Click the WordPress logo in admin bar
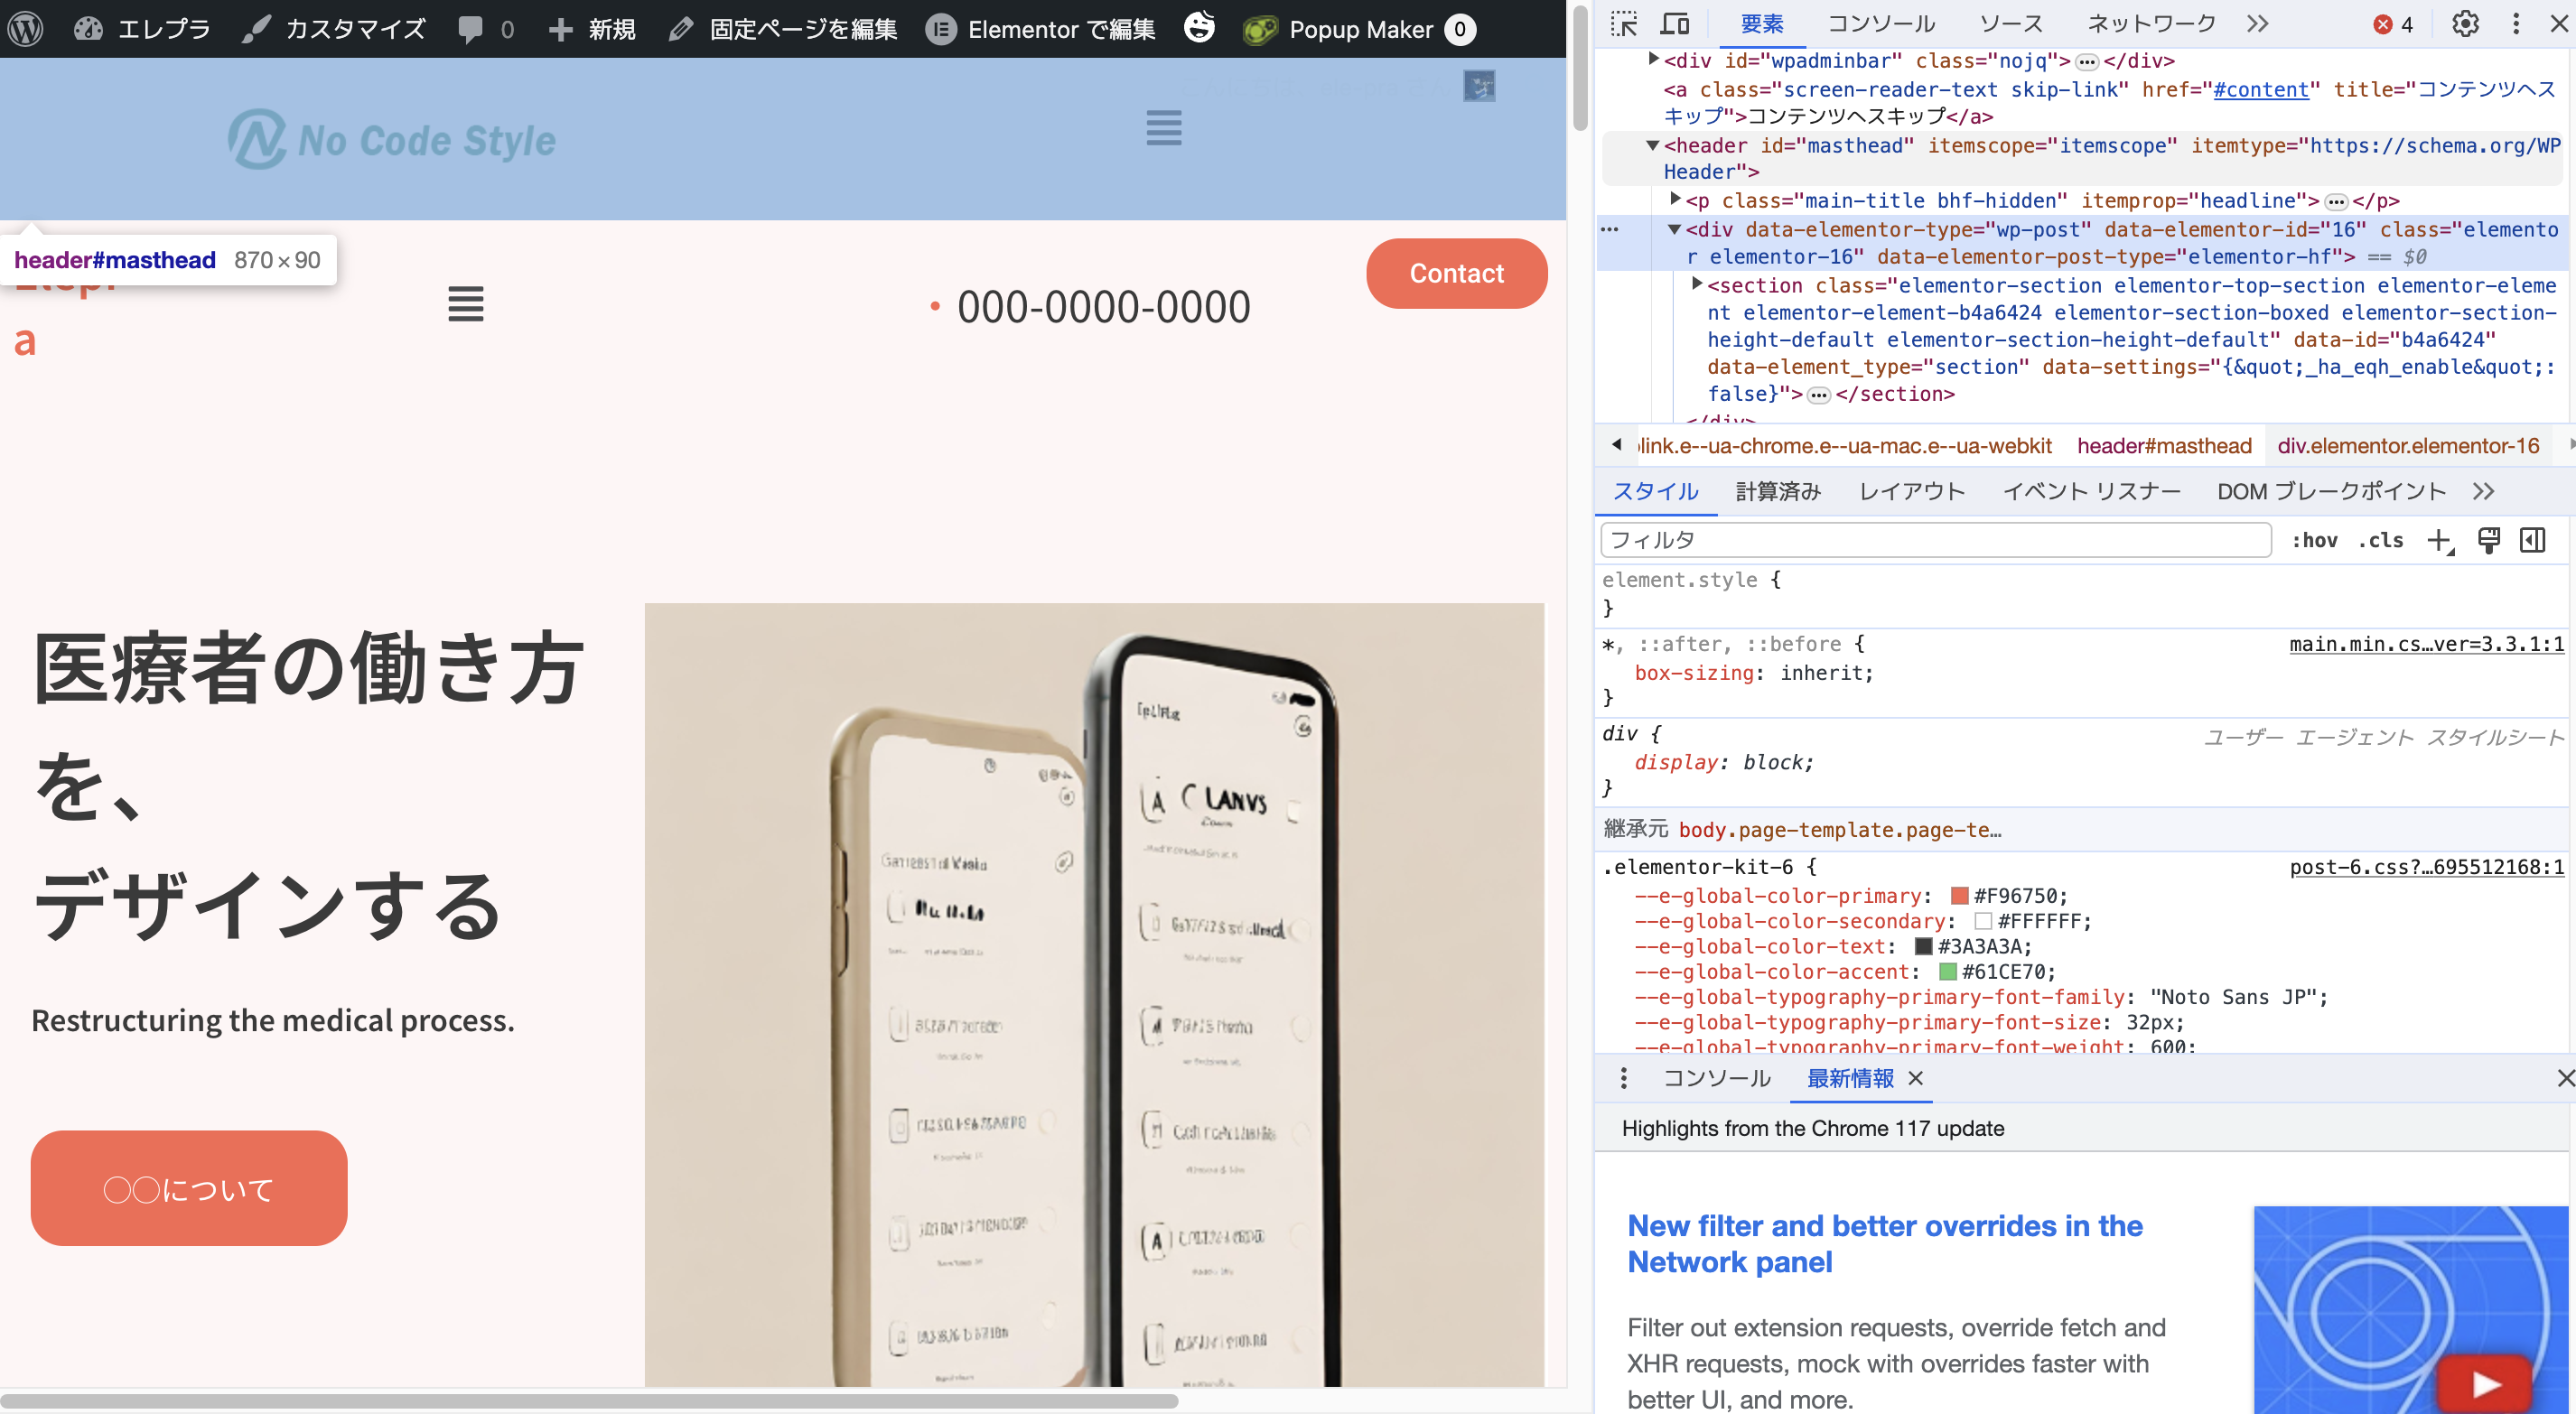Image resolution: width=2576 pixels, height=1414 pixels. (x=25, y=29)
